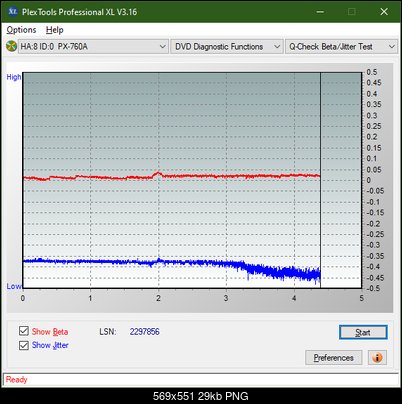Click the Low label on the graph axis

point(14,286)
